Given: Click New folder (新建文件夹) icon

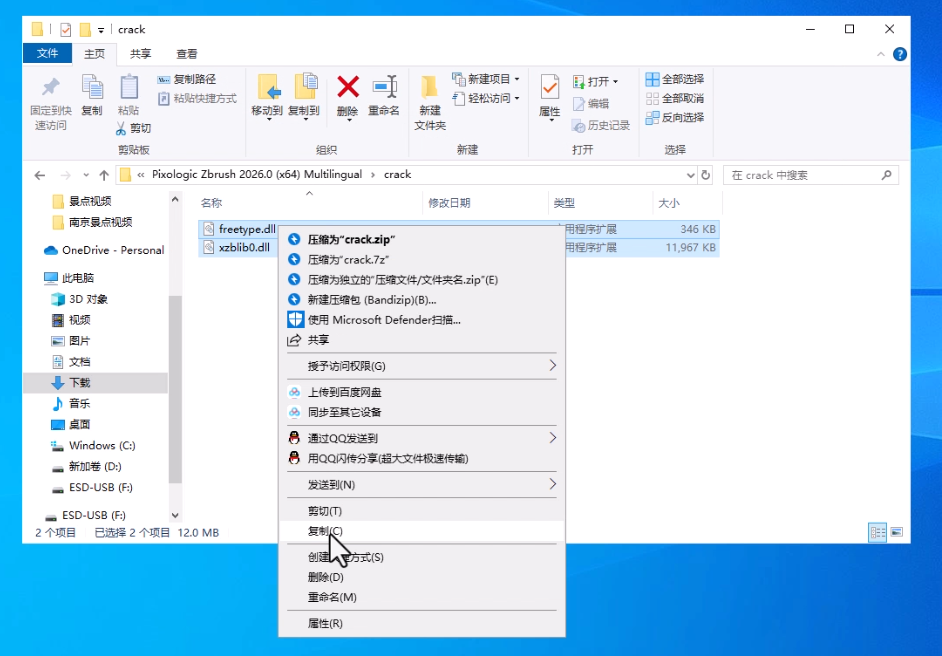Looking at the screenshot, I should click(x=430, y=88).
